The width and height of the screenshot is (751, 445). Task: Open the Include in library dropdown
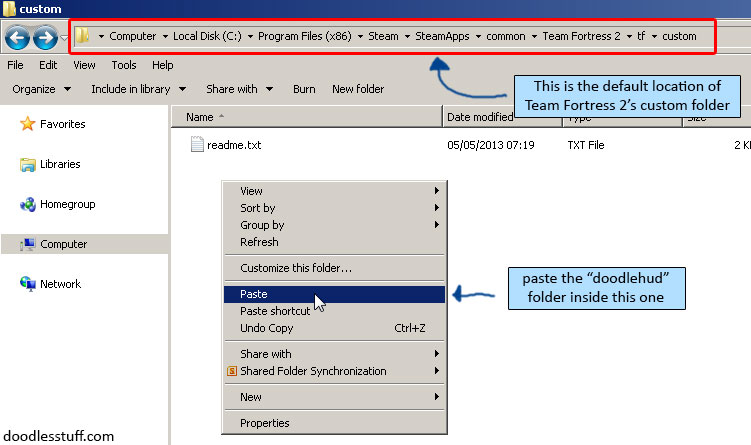[x=136, y=89]
